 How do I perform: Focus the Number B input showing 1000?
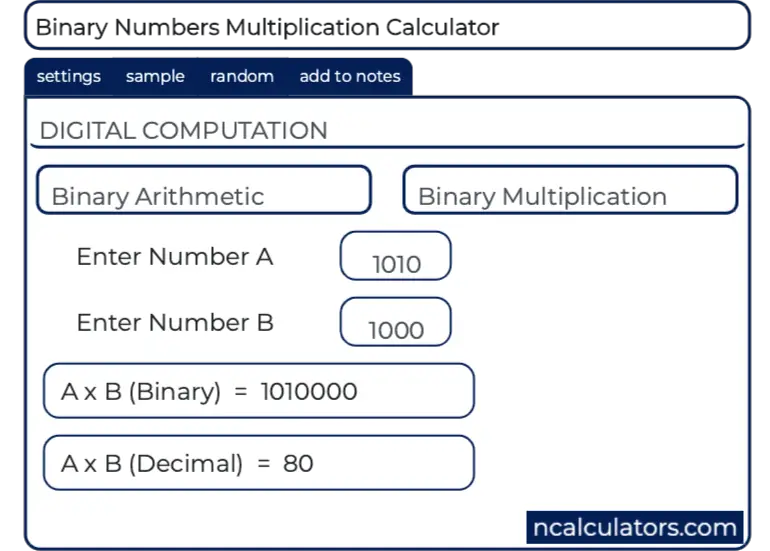pos(396,323)
